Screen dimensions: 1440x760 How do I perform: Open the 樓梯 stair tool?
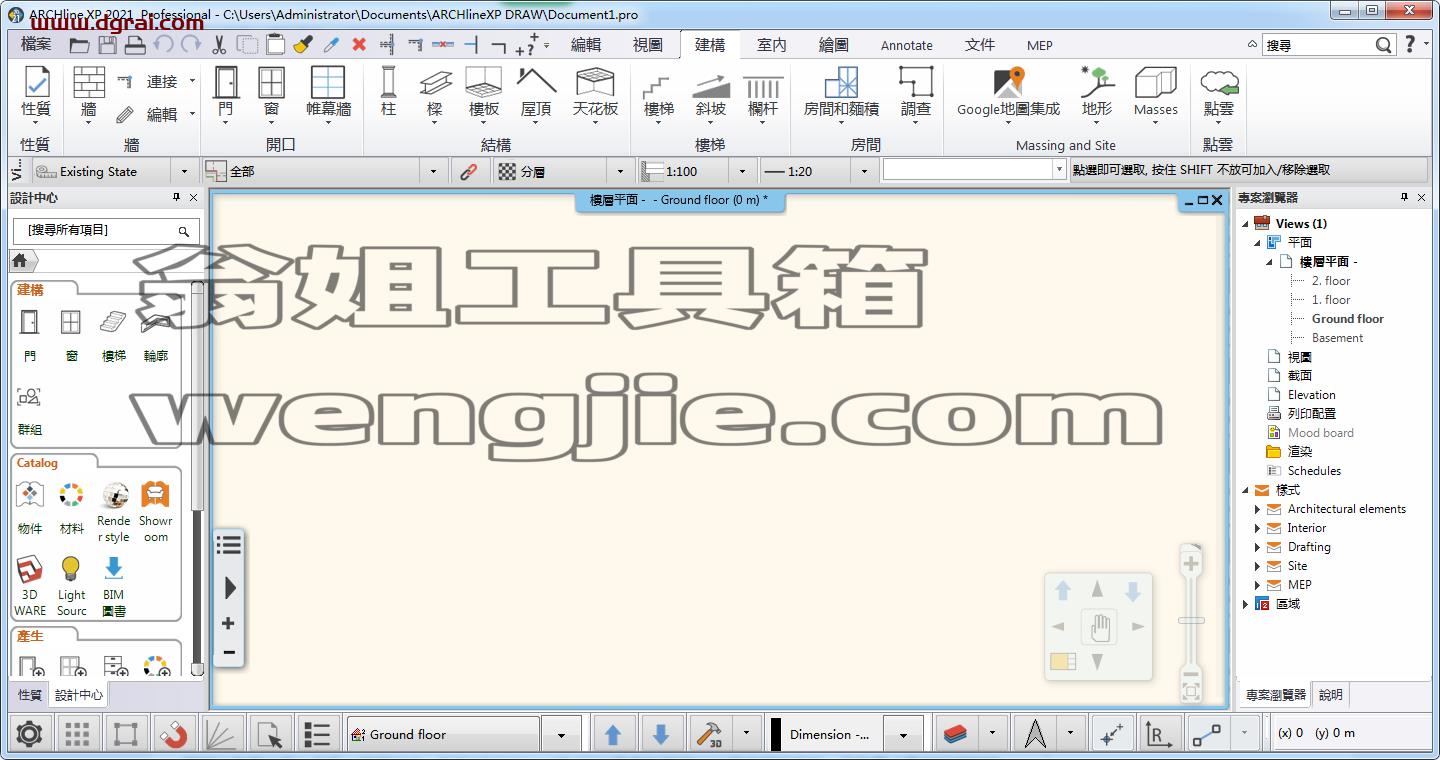(x=658, y=95)
